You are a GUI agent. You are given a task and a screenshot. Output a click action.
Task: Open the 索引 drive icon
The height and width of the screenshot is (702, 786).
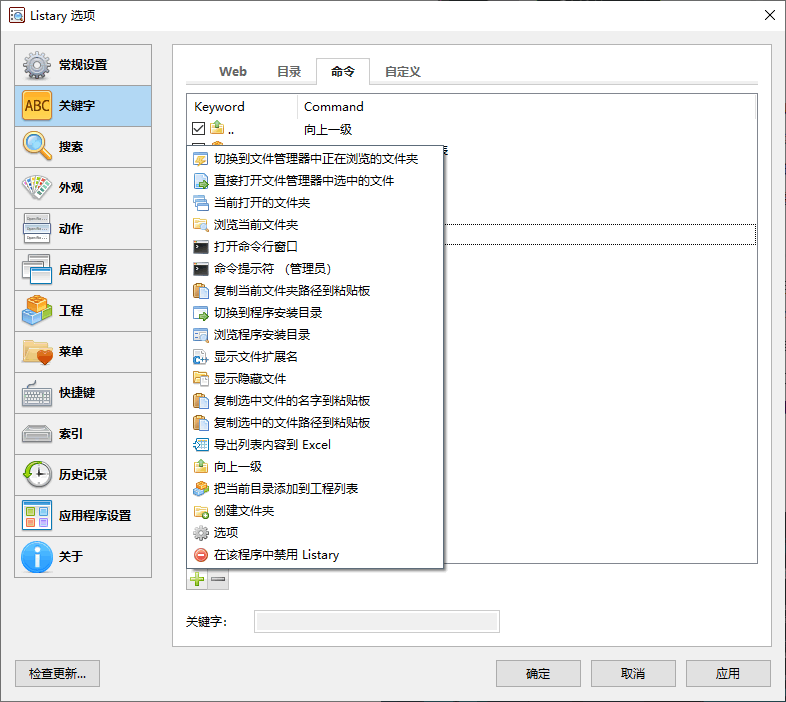[x=37, y=434]
